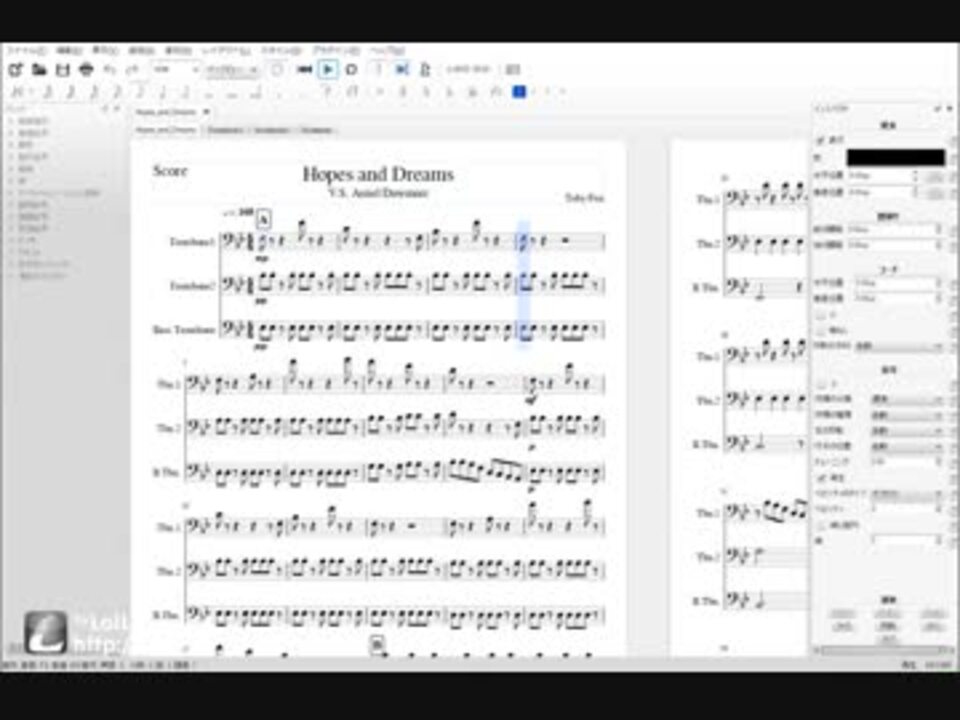The width and height of the screenshot is (960, 720).
Task: Toggle the metronome icon
Action: tap(425, 70)
